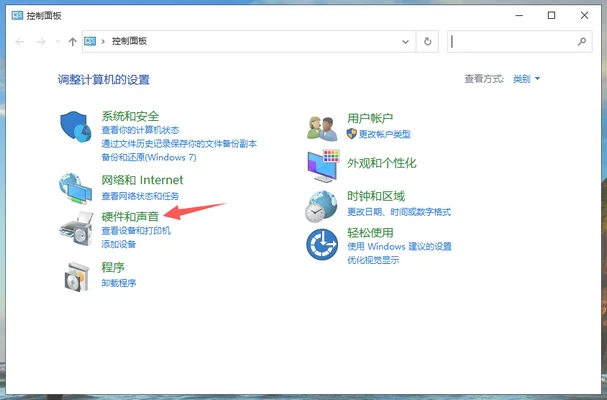This screenshot has width=607, height=400.
Task: Open 通过文件历史记录保存你的文件备份副本
Action: point(179,144)
